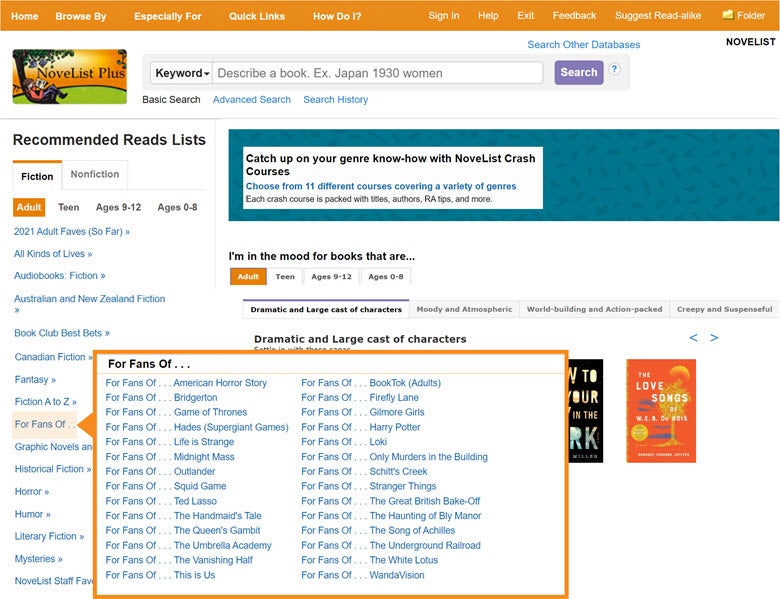
Task: Expand Fiction A to Z list
Action: 45,401
